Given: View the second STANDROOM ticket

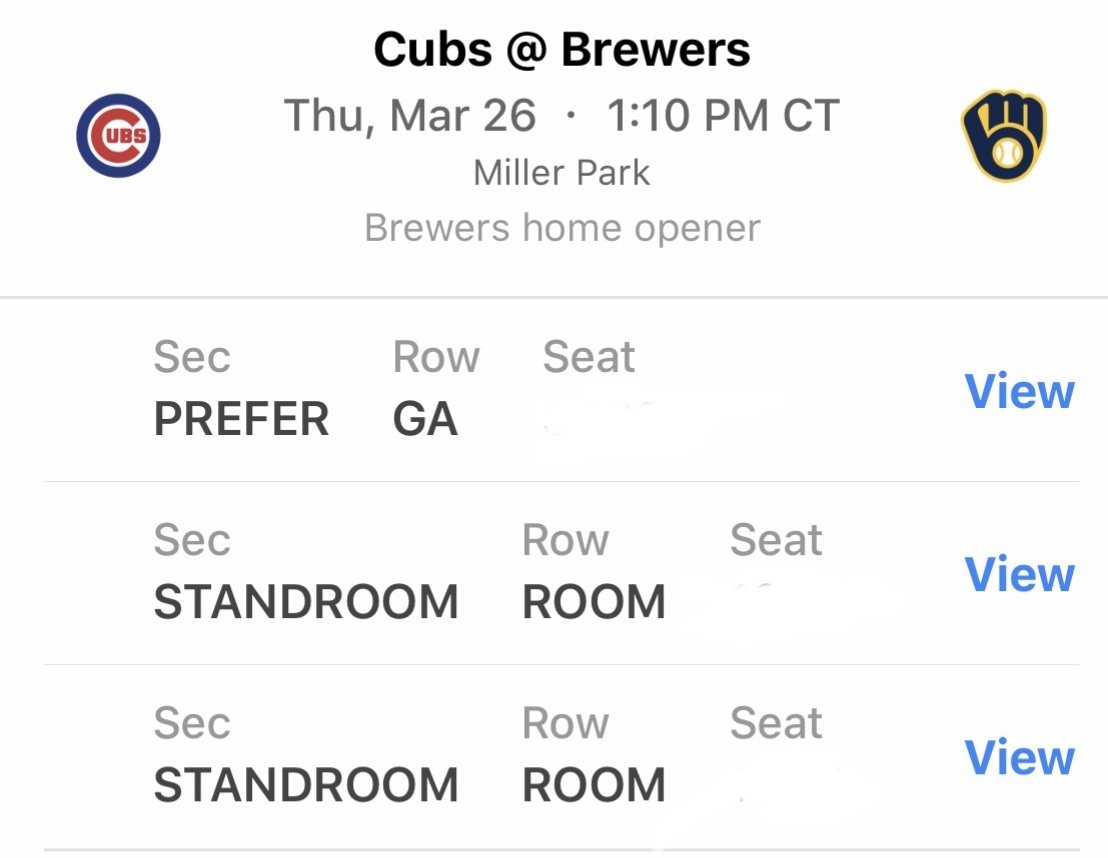Looking at the screenshot, I should (x=1019, y=757).
